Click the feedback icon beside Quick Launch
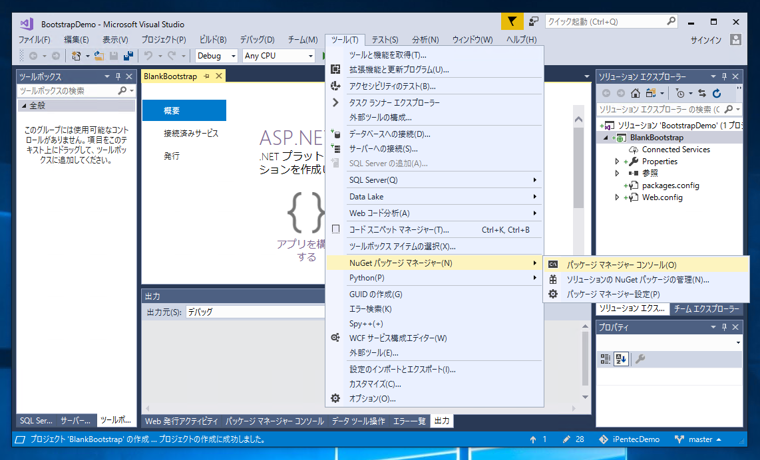Screen dimensions: 760x460 pos(534,22)
